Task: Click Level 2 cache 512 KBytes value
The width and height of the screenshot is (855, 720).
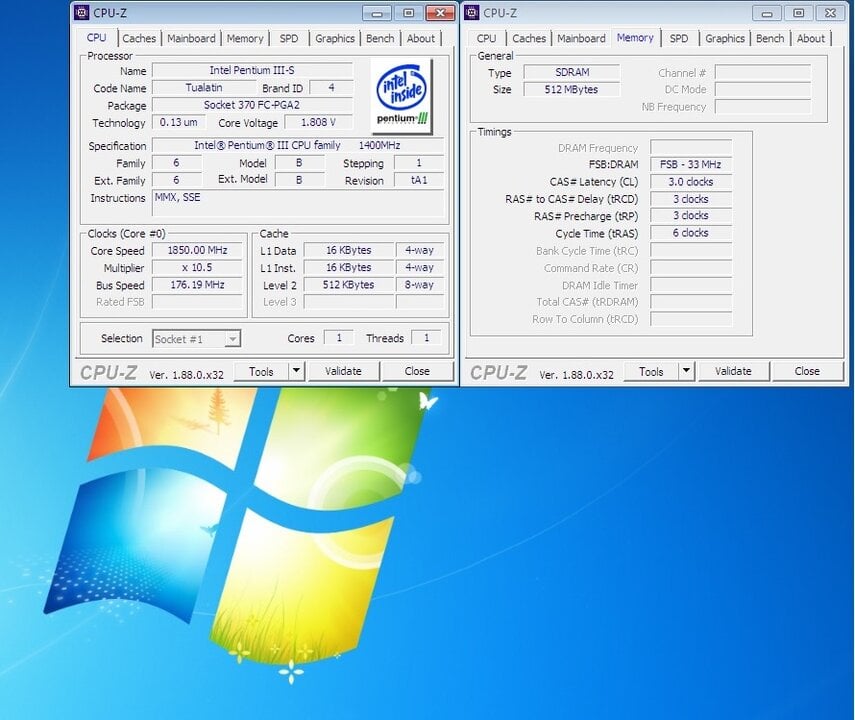Action: pos(349,285)
